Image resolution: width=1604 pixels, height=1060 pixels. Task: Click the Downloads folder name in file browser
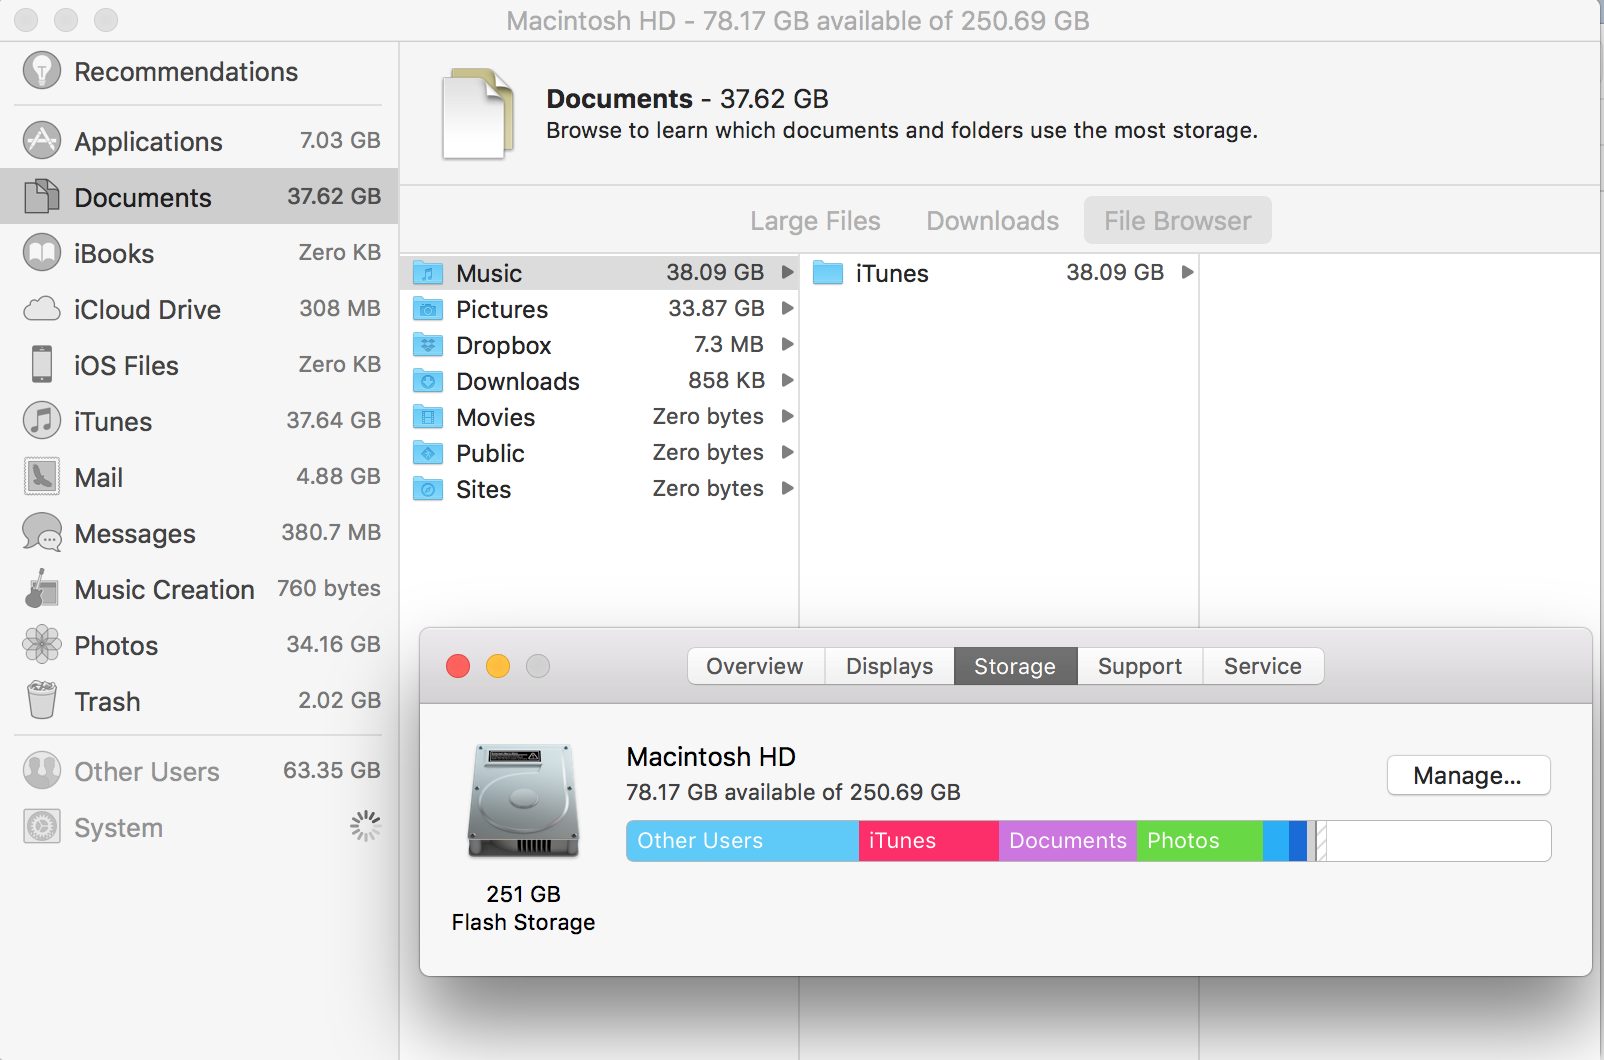(x=518, y=381)
